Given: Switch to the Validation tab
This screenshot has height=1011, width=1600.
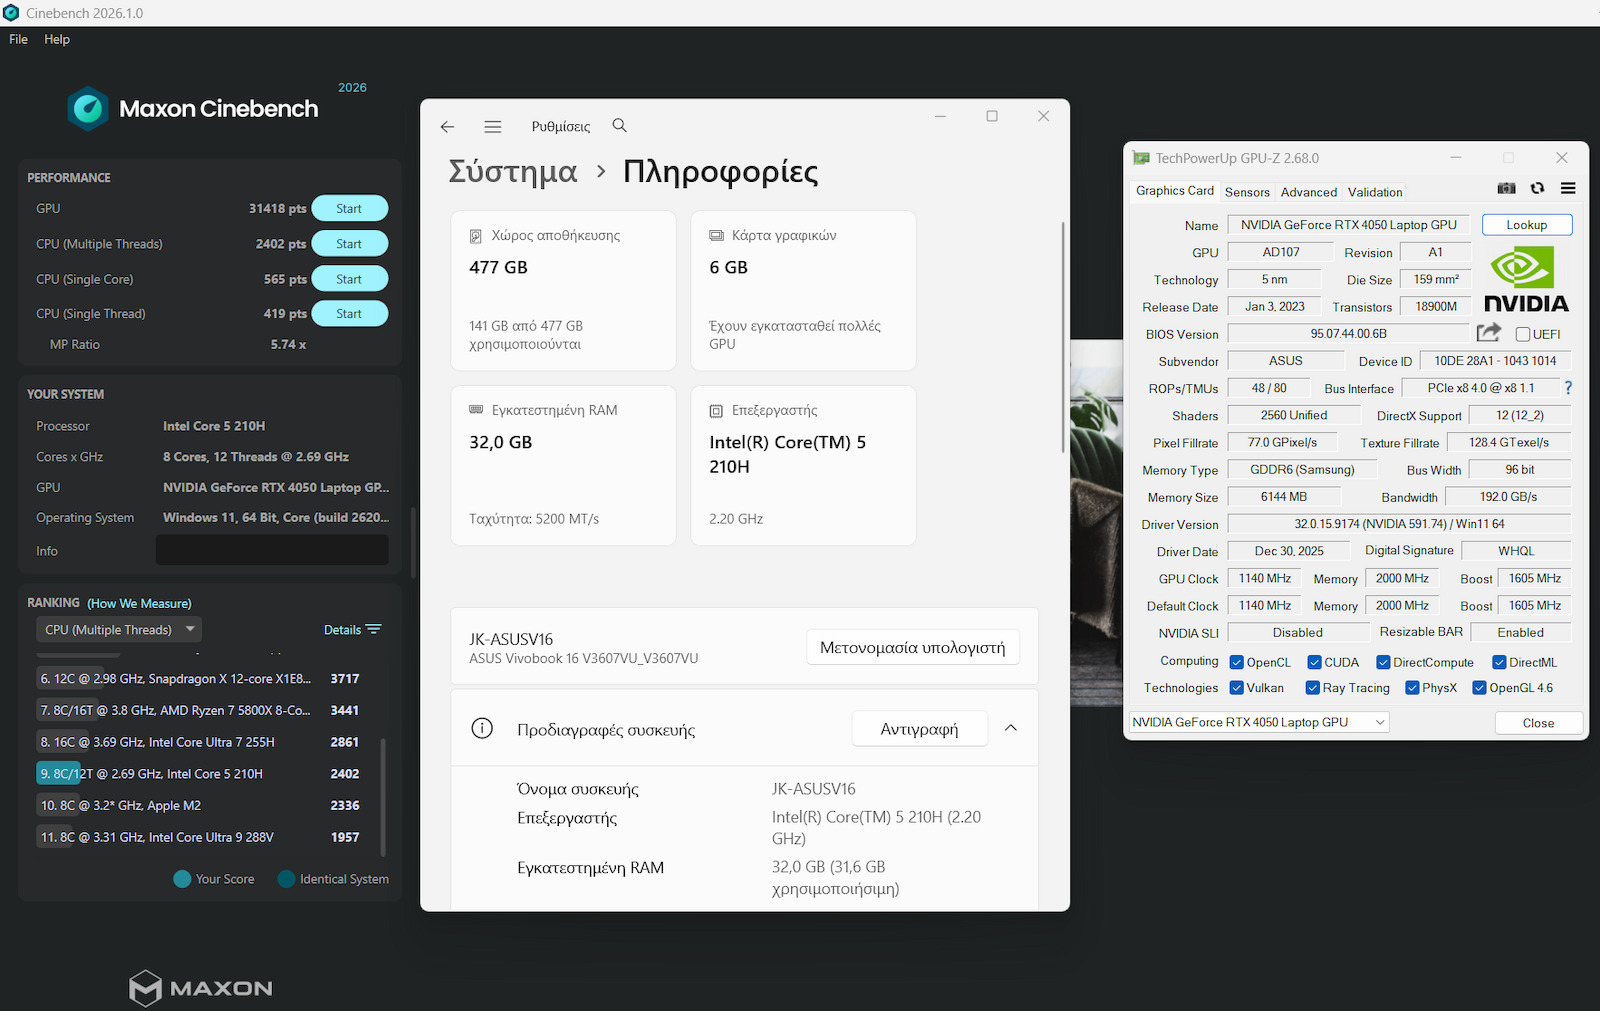Looking at the screenshot, I should [x=1375, y=192].
